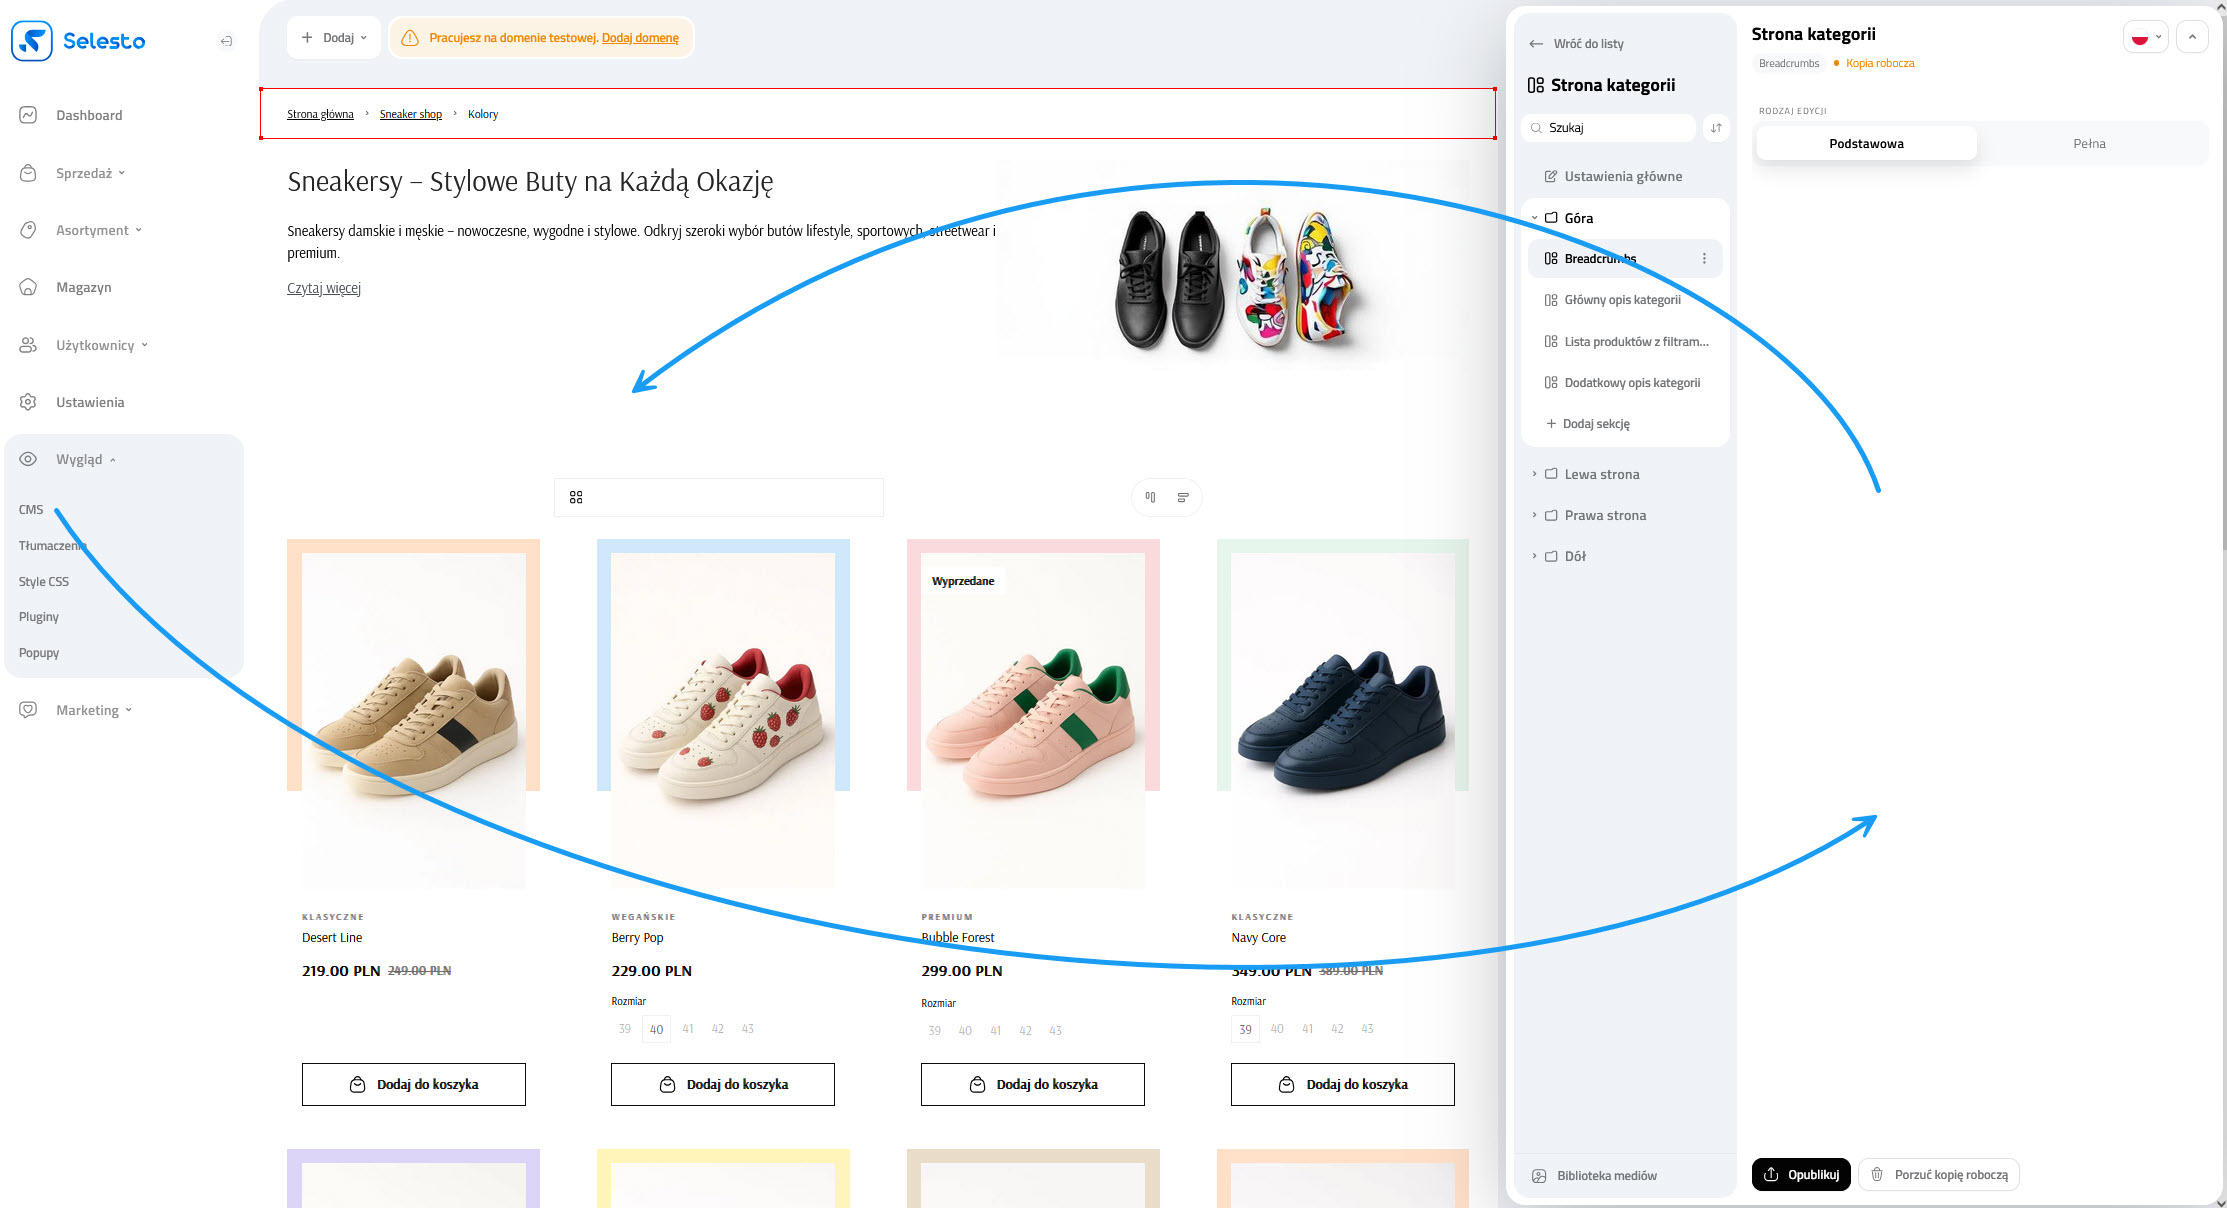The height and width of the screenshot is (1208, 2227).
Task: Click the Opublikuj button
Action: click(1800, 1174)
